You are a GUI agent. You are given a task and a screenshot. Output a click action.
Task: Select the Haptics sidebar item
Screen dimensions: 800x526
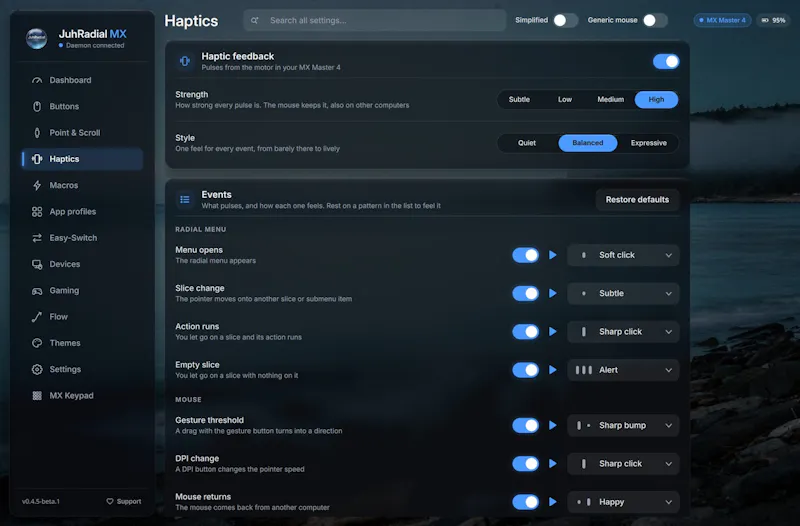click(x=82, y=159)
